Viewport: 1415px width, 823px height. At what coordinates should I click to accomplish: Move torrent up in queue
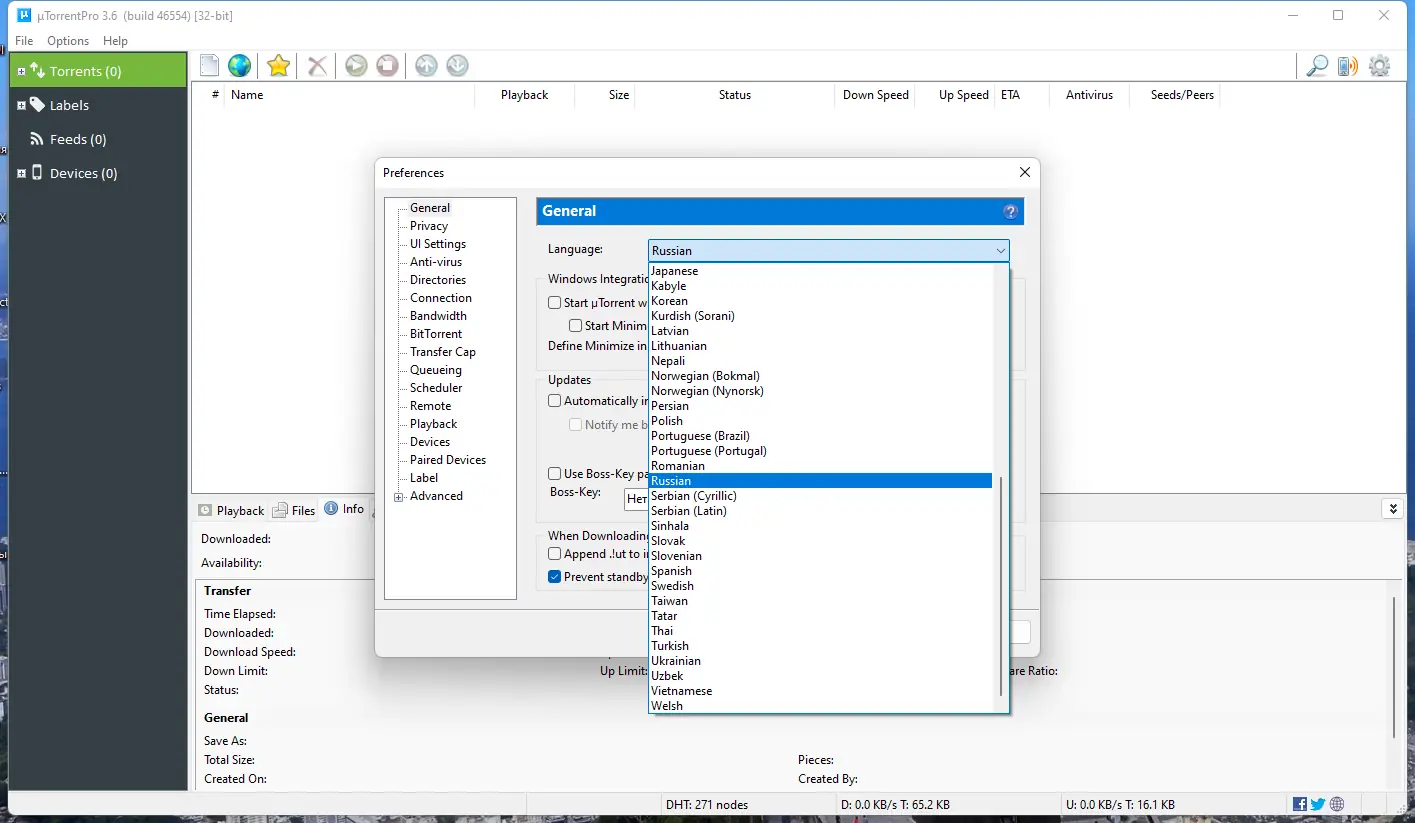425,65
